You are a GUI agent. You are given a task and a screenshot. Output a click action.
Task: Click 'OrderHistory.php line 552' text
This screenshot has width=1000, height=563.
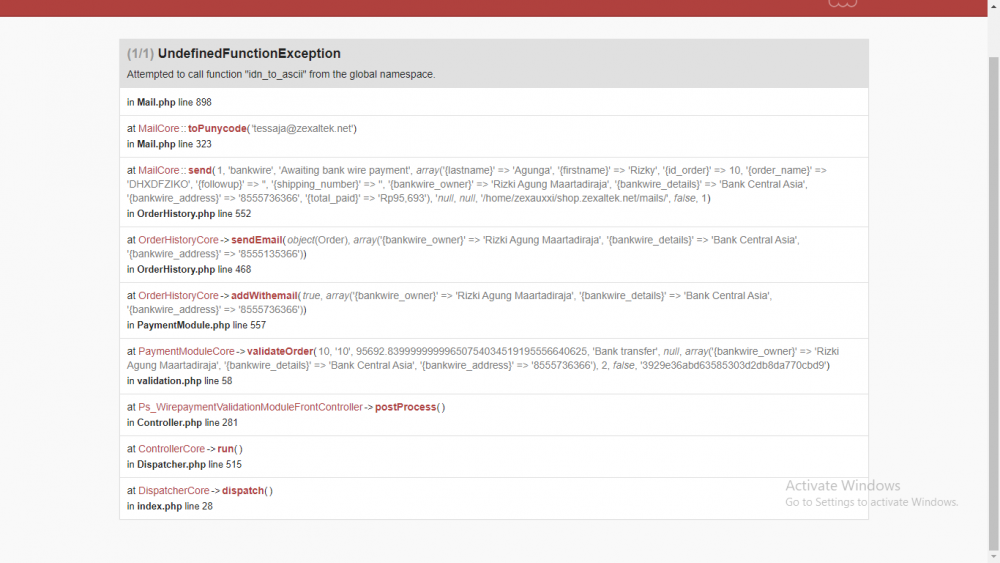coord(194,214)
